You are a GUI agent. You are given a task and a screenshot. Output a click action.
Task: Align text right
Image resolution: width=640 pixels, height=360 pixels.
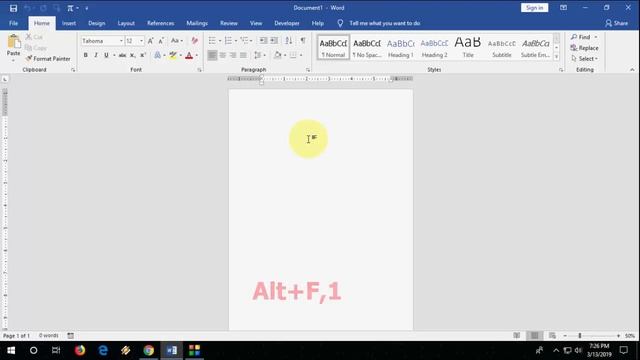[x=233, y=55]
